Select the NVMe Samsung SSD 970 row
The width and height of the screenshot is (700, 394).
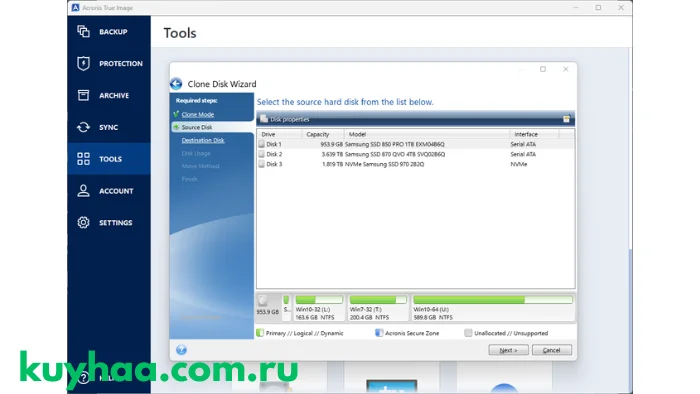(x=416, y=164)
